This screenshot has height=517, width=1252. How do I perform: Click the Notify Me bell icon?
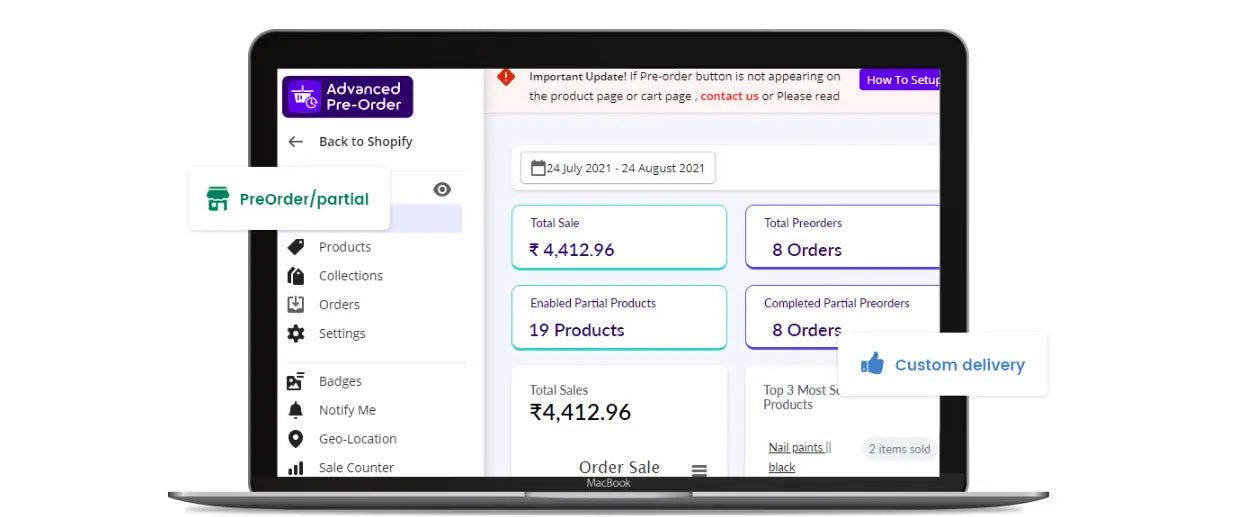point(295,410)
